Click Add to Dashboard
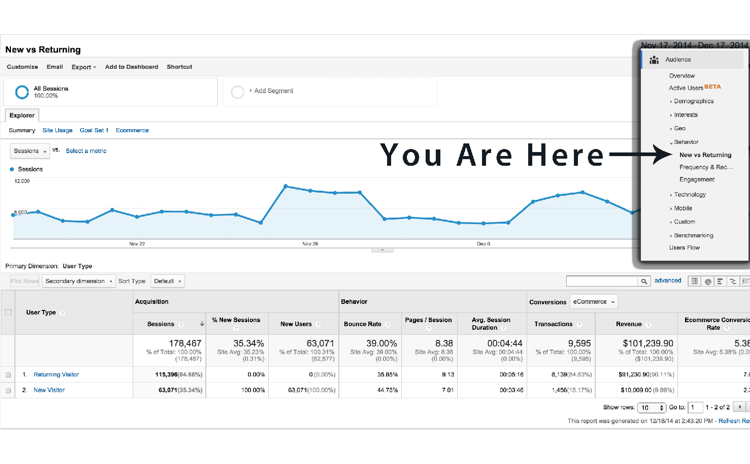Image resolution: width=750 pixels, height=464 pixels. pos(132,67)
